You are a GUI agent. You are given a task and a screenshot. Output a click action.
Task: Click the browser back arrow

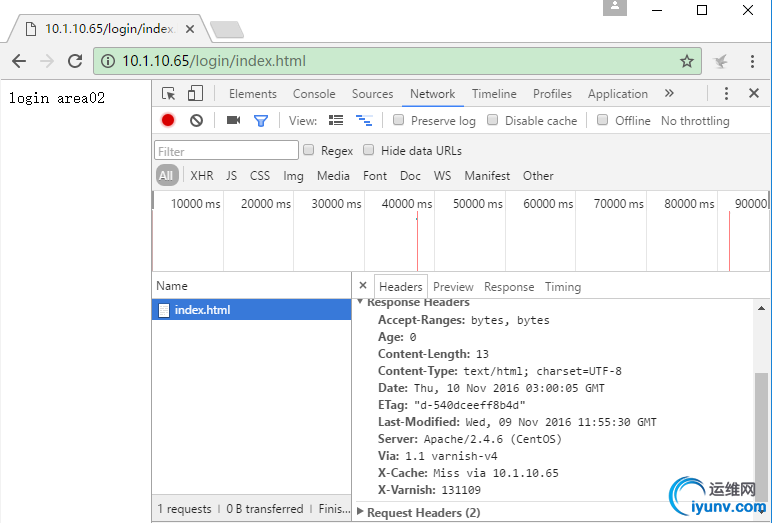click(19, 61)
